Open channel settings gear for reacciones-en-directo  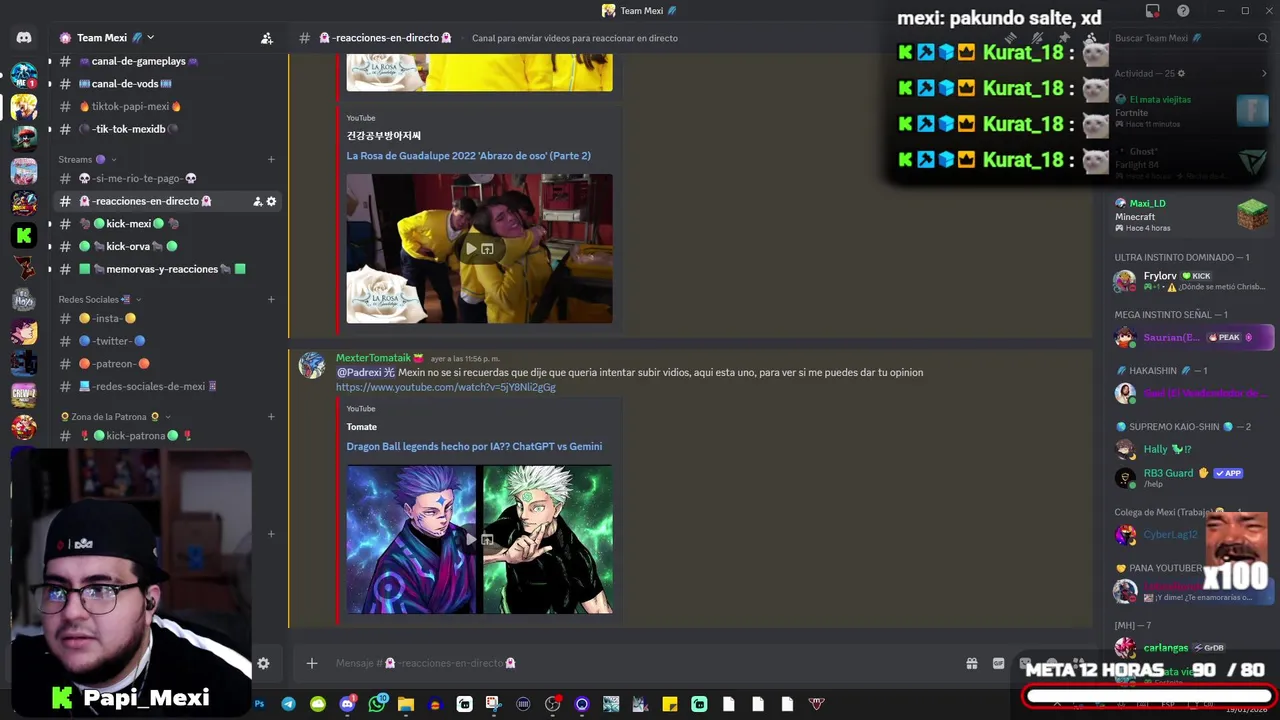point(271,201)
